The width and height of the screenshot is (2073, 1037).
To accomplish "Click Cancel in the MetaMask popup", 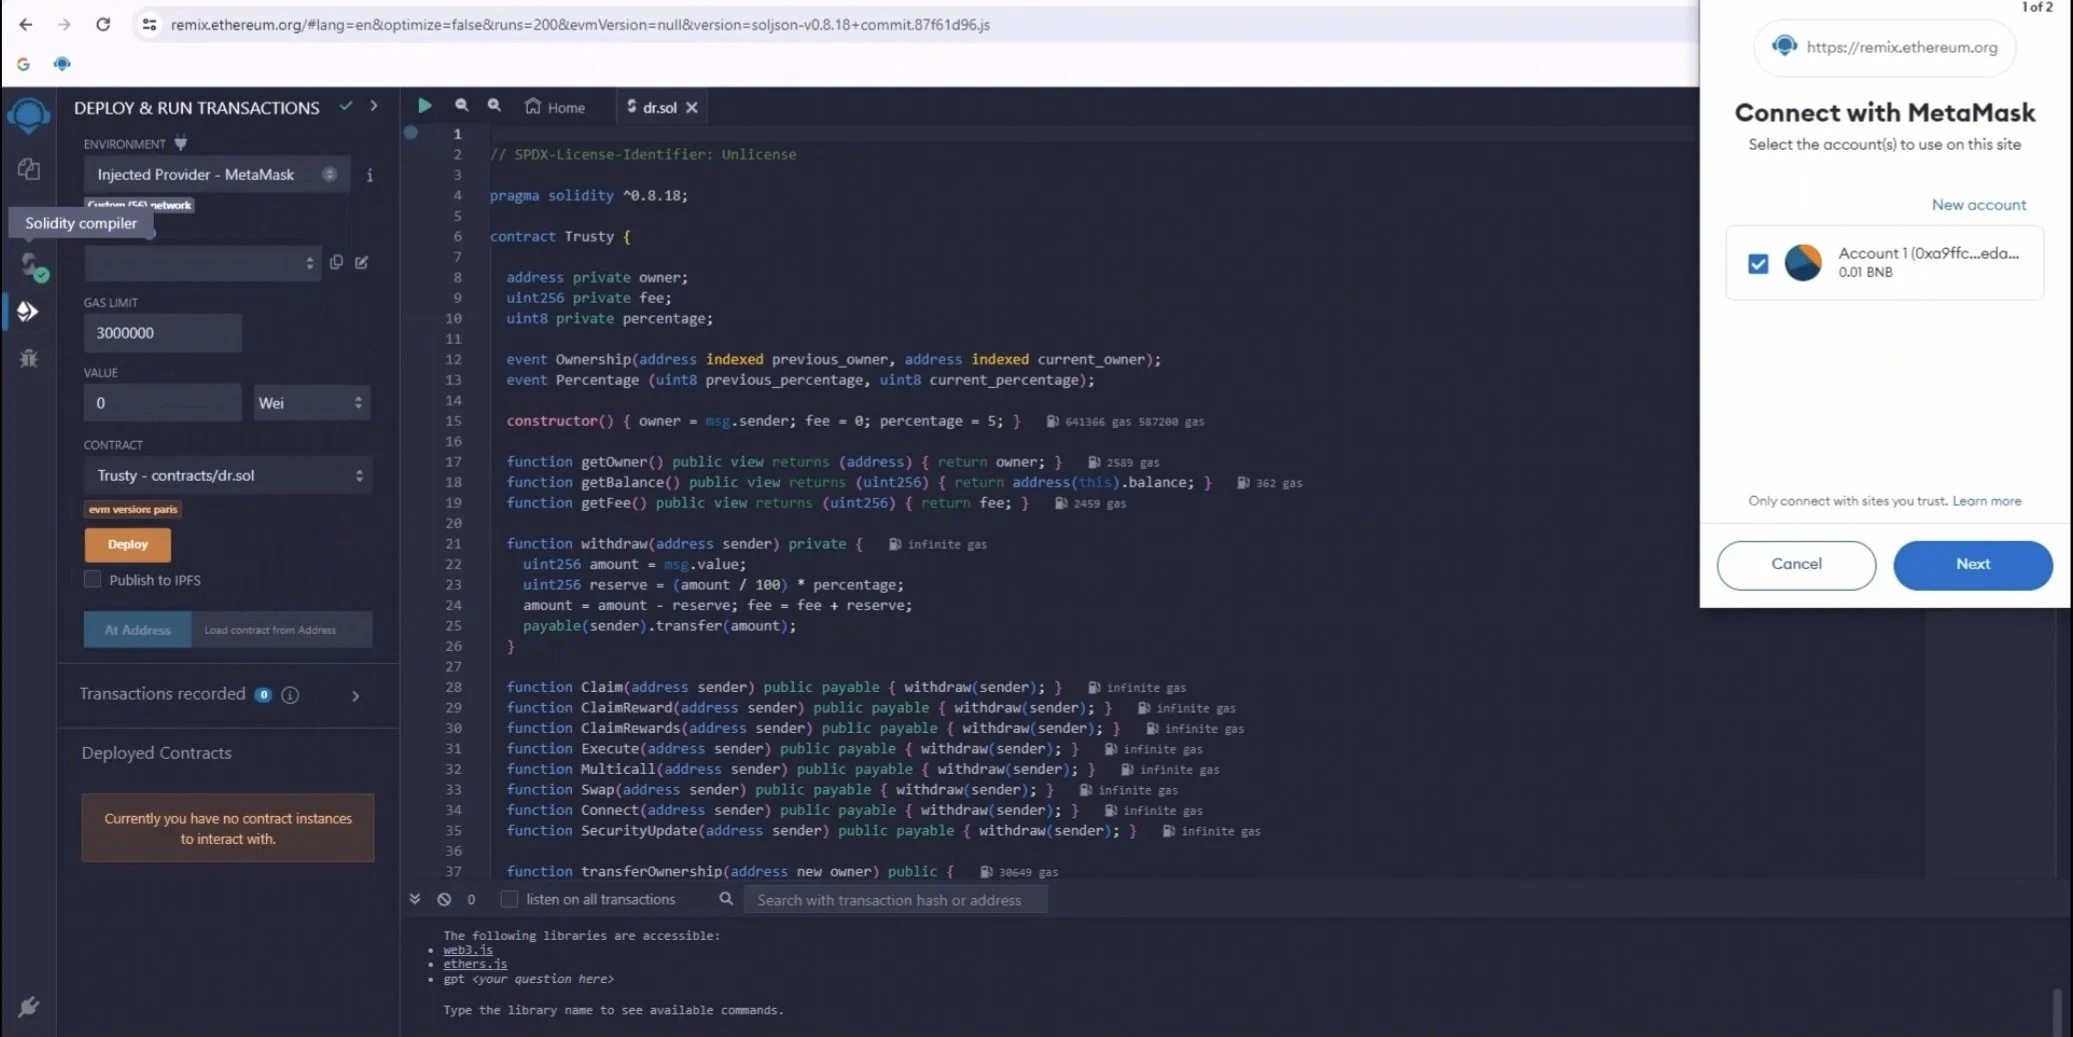I will click(1796, 564).
